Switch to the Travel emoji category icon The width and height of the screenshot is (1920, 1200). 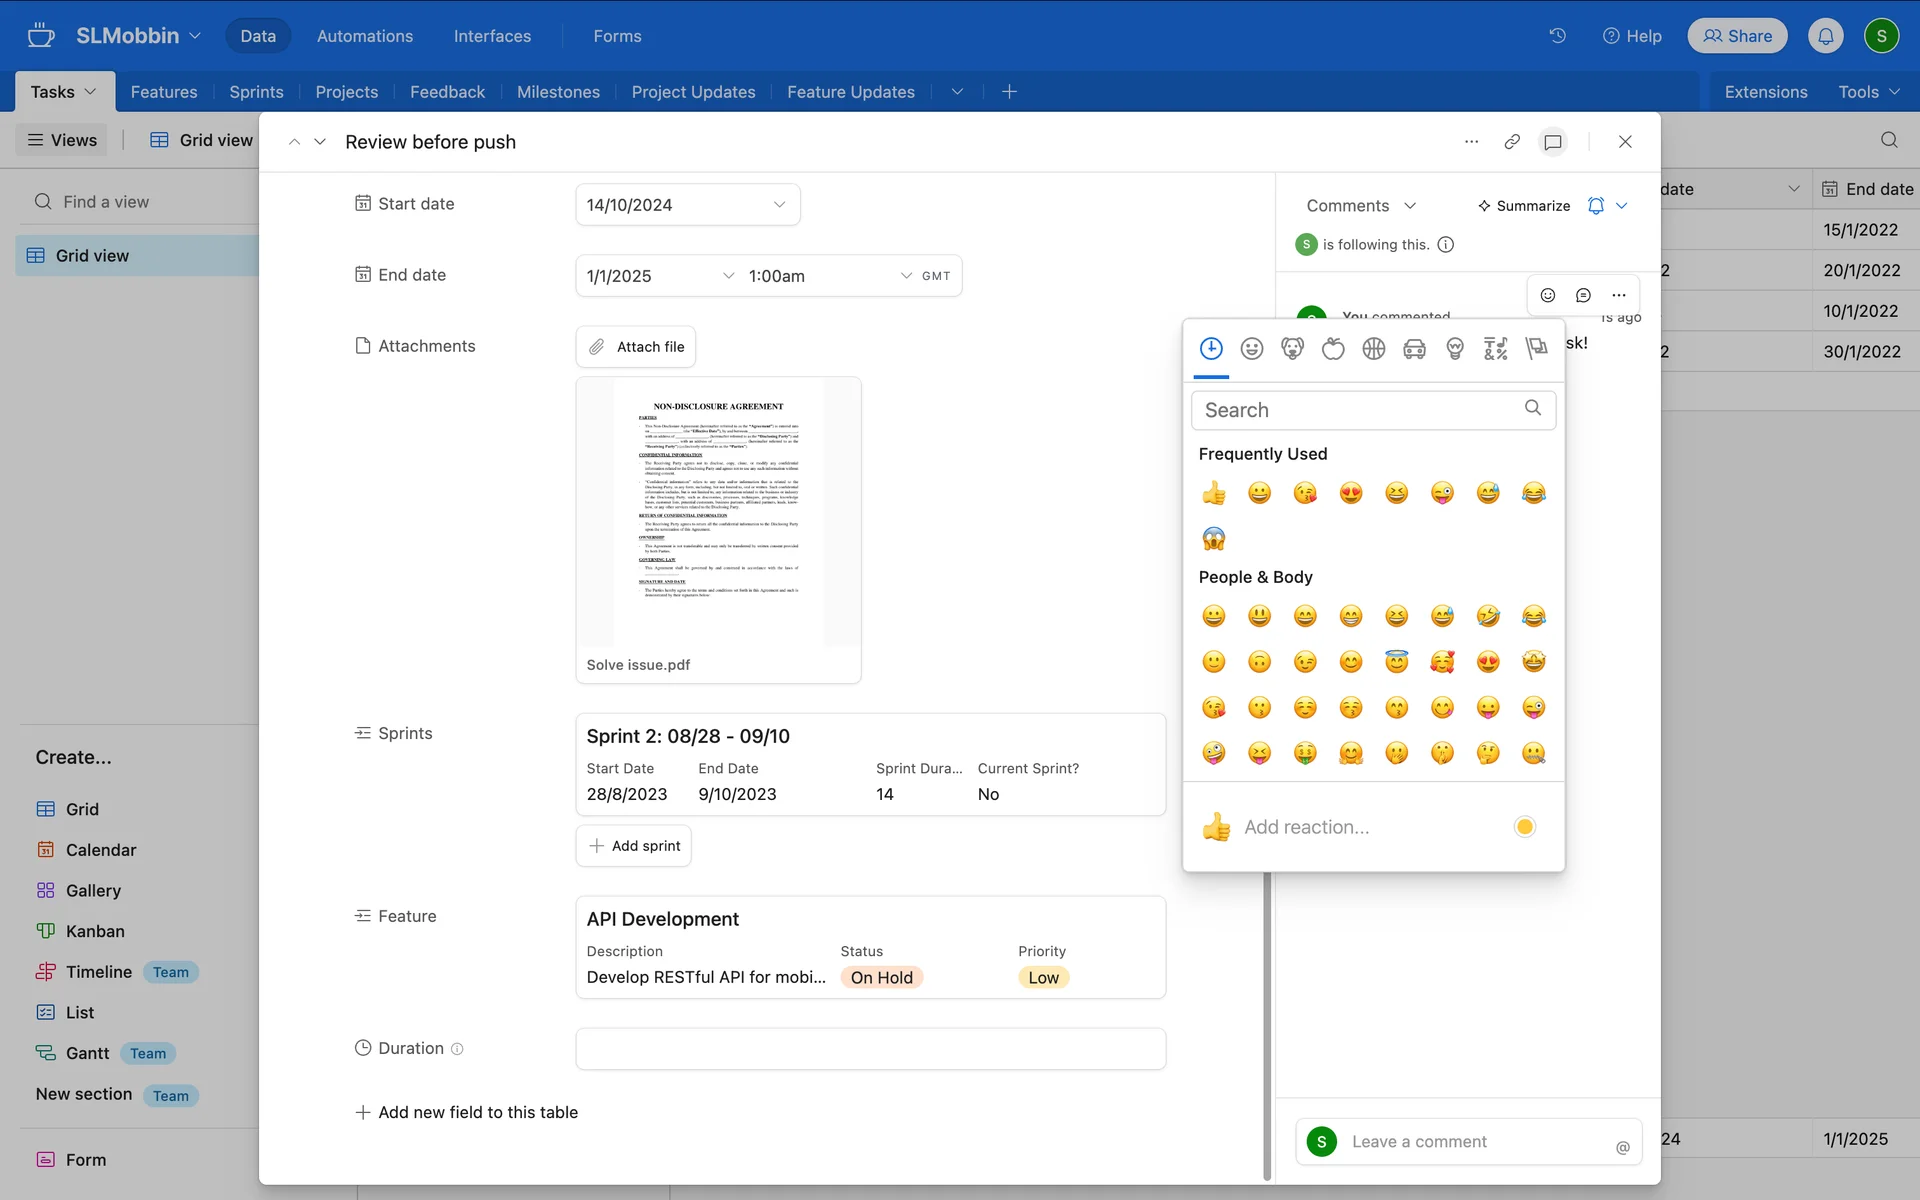pos(1414,348)
